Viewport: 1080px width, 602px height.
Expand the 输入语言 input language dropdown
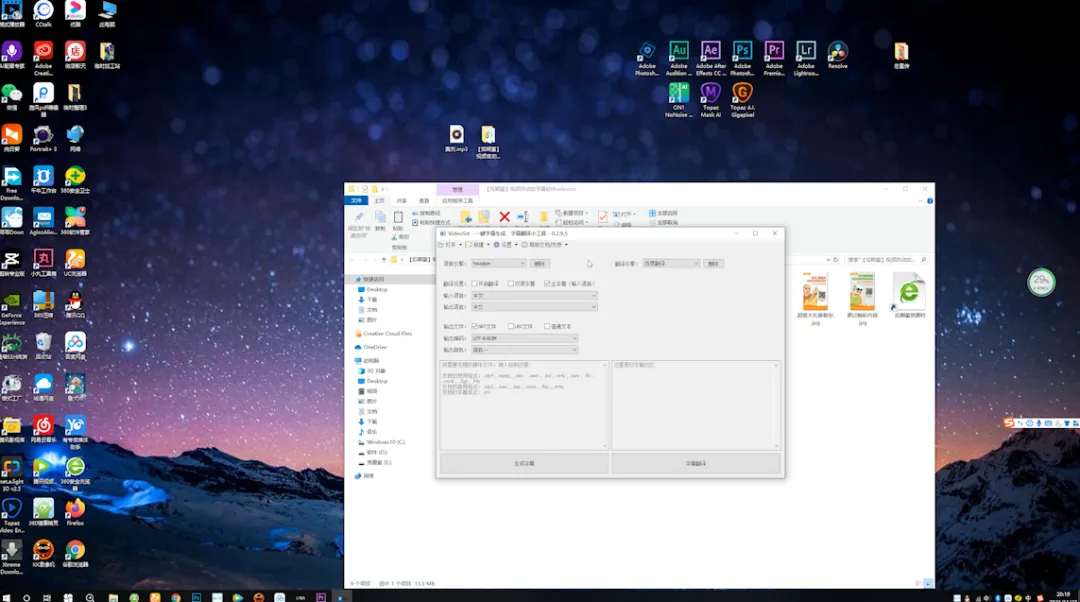click(533, 295)
